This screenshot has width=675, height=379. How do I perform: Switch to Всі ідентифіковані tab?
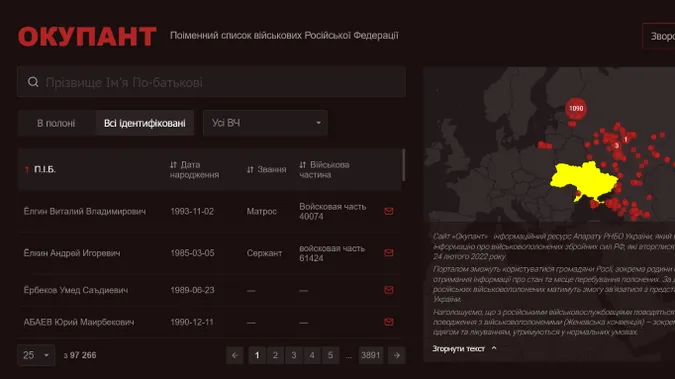145,123
